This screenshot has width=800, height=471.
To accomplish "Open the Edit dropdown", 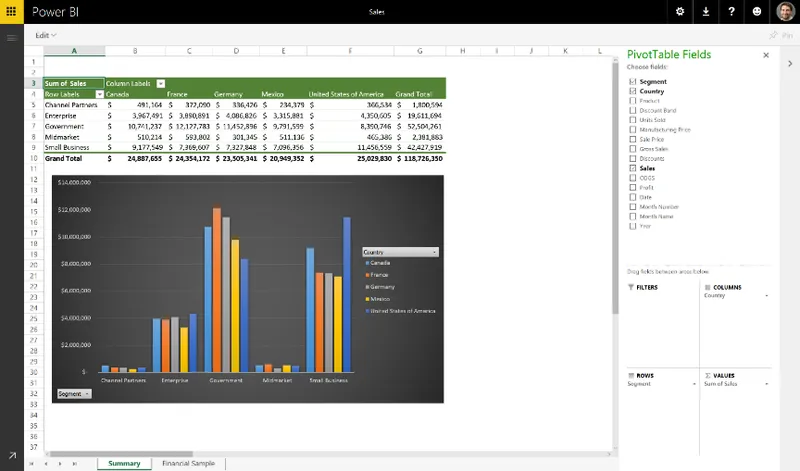I will [45, 35].
